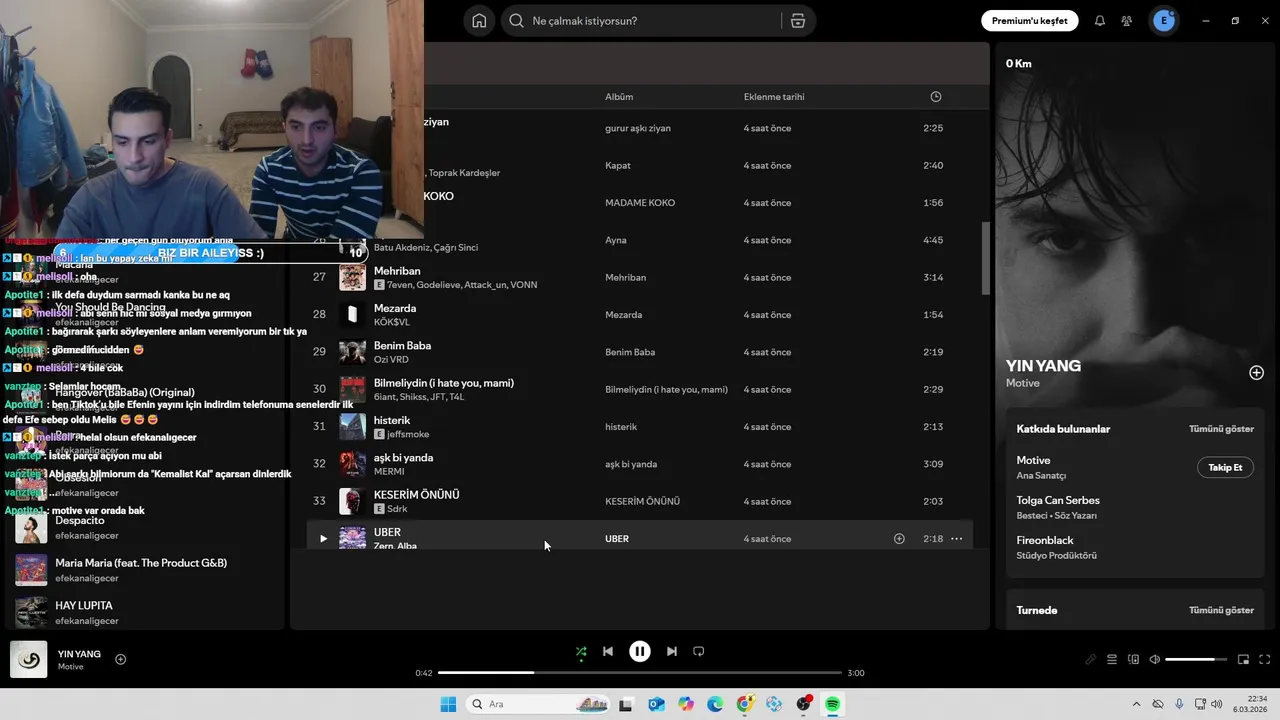The width and height of the screenshot is (1280, 720).
Task: Play the UBER track
Action: (x=323, y=539)
